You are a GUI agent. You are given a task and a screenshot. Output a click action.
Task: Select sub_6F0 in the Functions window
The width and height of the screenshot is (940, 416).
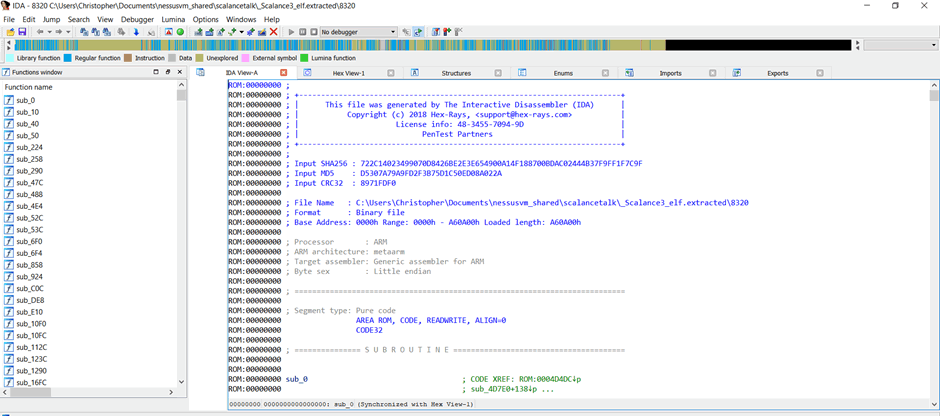click(29, 241)
